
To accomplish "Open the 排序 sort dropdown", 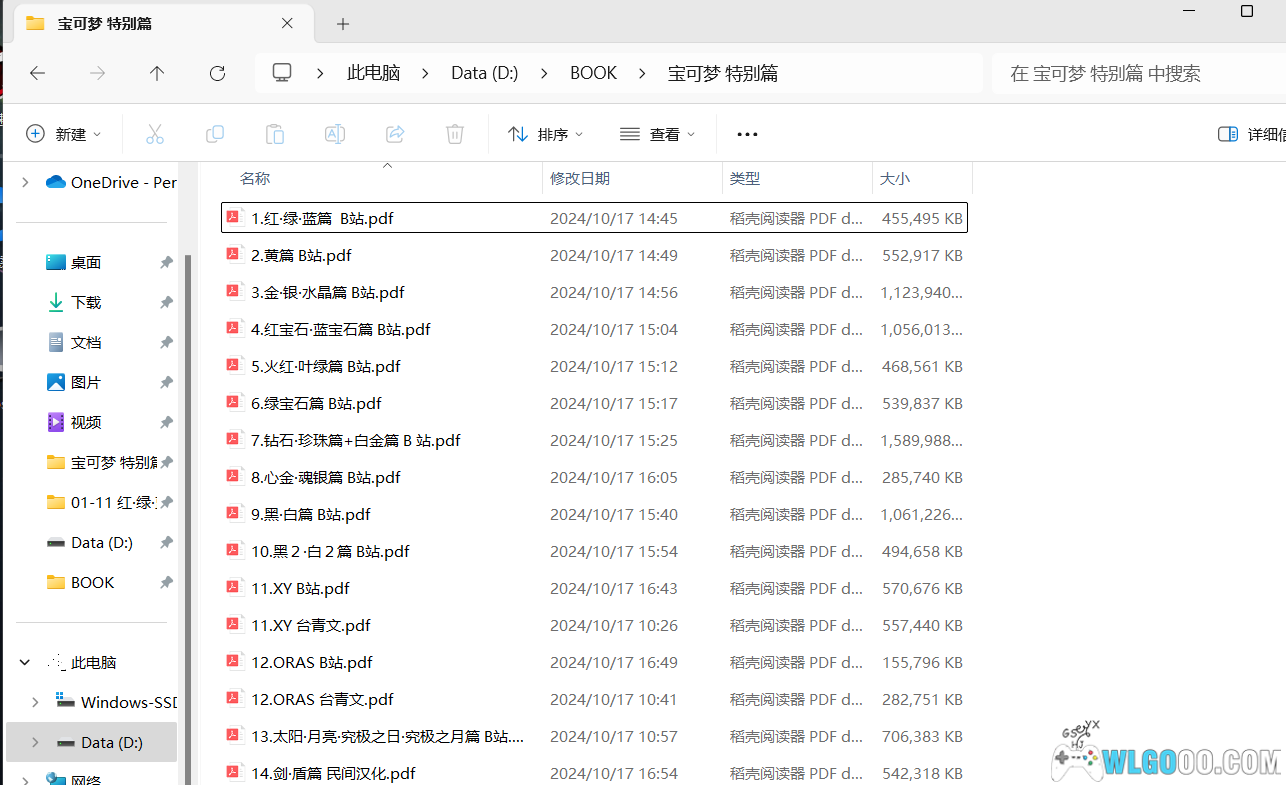I will [x=545, y=133].
